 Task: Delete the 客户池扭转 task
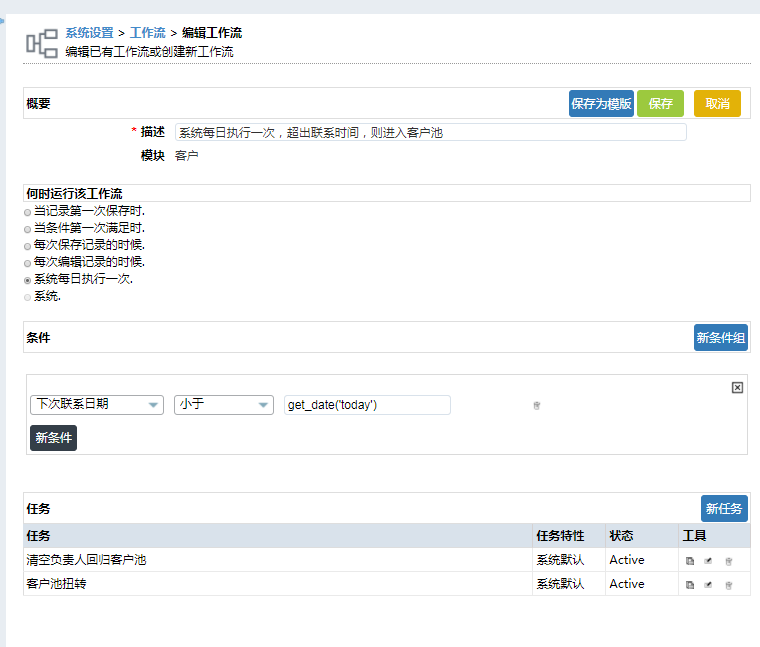(x=728, y=585)
